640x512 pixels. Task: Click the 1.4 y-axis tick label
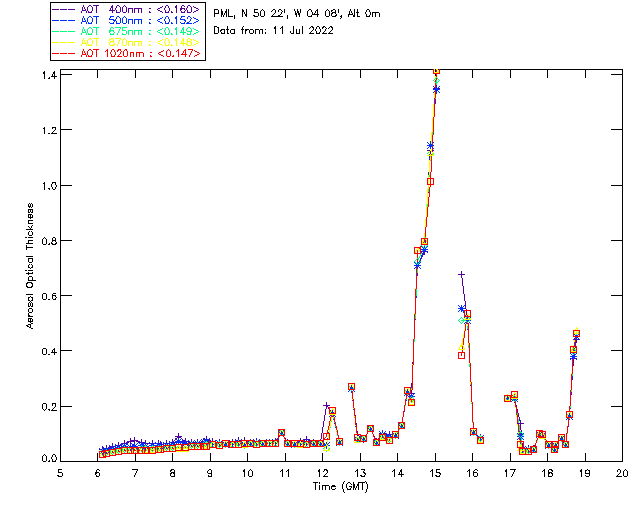pos(49,75)
